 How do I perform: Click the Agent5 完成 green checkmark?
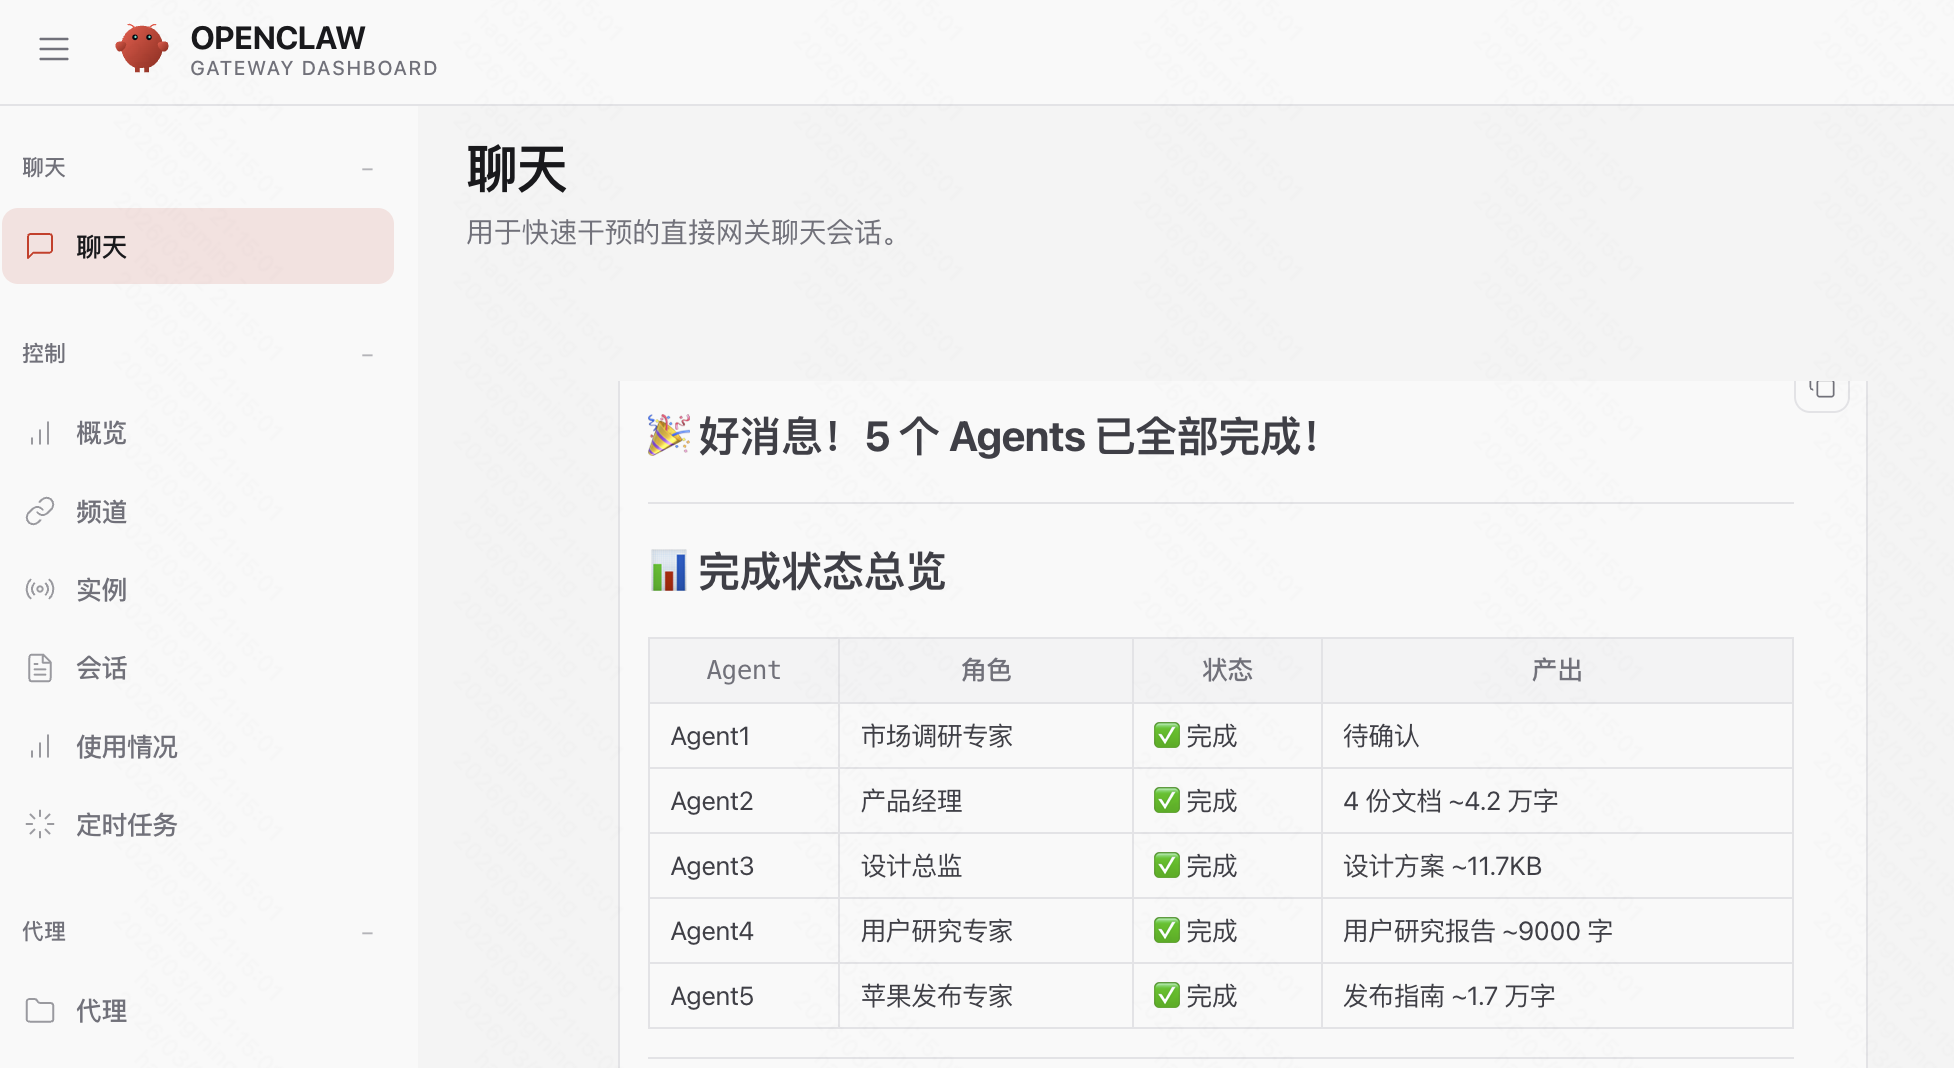[1166, 996]
